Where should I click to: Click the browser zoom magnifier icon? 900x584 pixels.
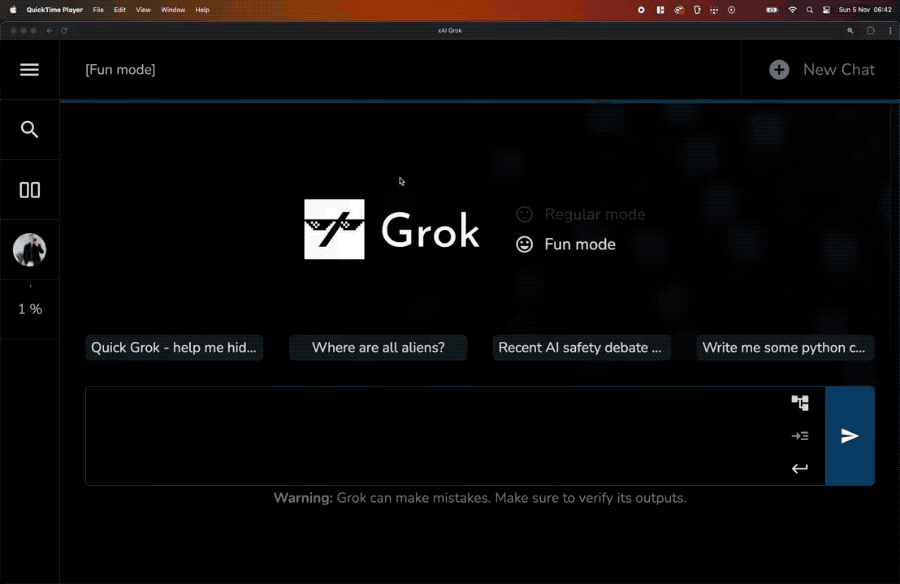point(850,30)
